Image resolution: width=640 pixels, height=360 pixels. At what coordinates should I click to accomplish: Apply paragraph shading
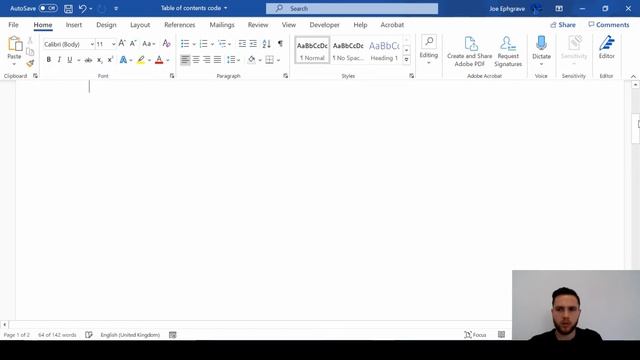pyautogui.click(x=251, y=60)
